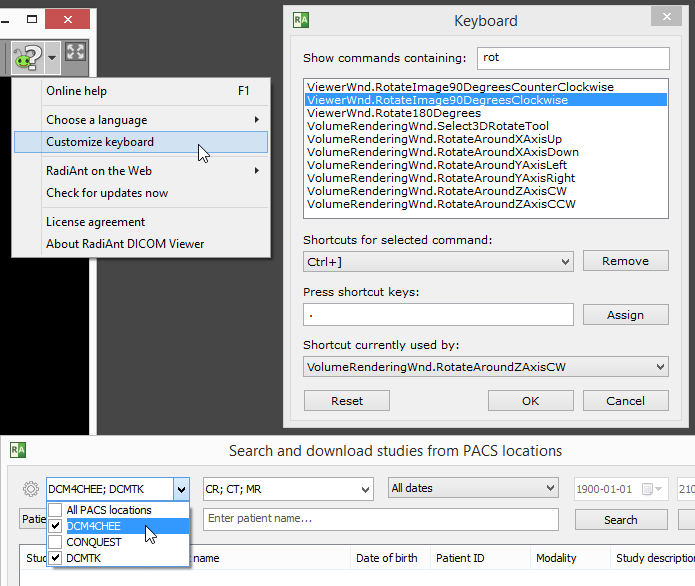This screenshot has height=586, width=695.
Task: Open About RadiAnt DICOM Viewer
Action: (x=141, y=244)
